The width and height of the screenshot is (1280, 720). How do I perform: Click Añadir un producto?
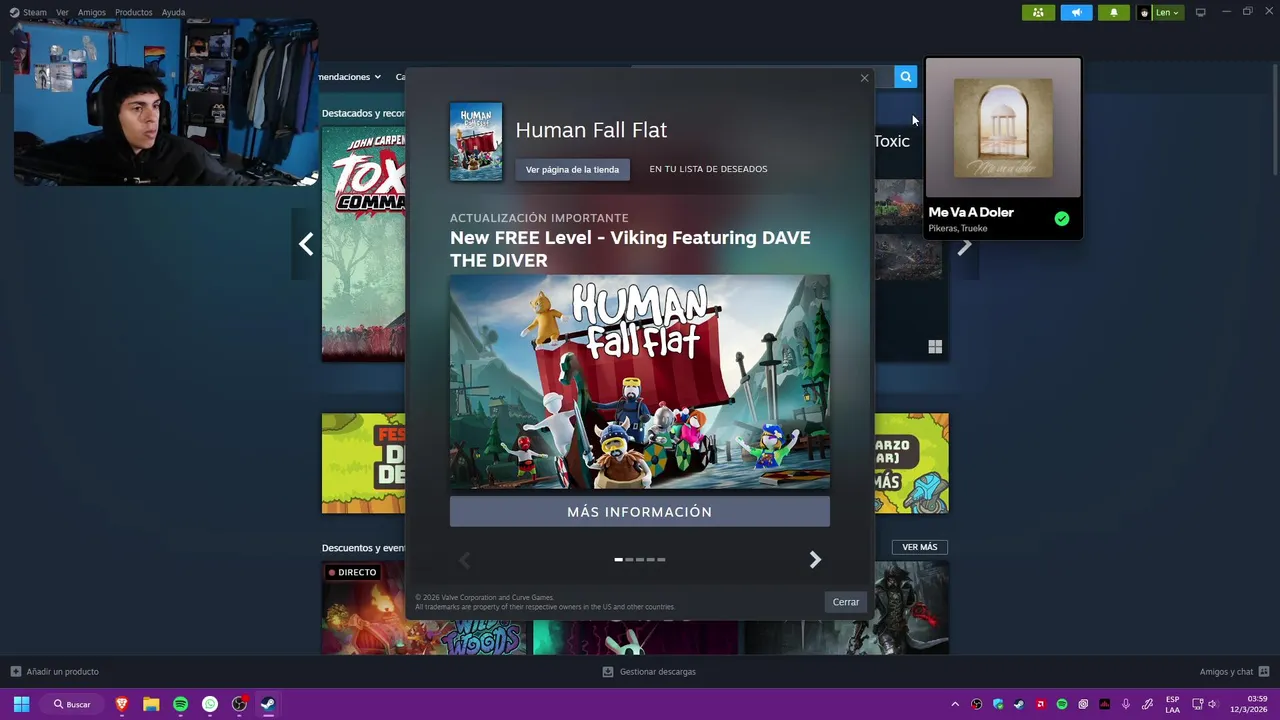click(x=54, y=672)
